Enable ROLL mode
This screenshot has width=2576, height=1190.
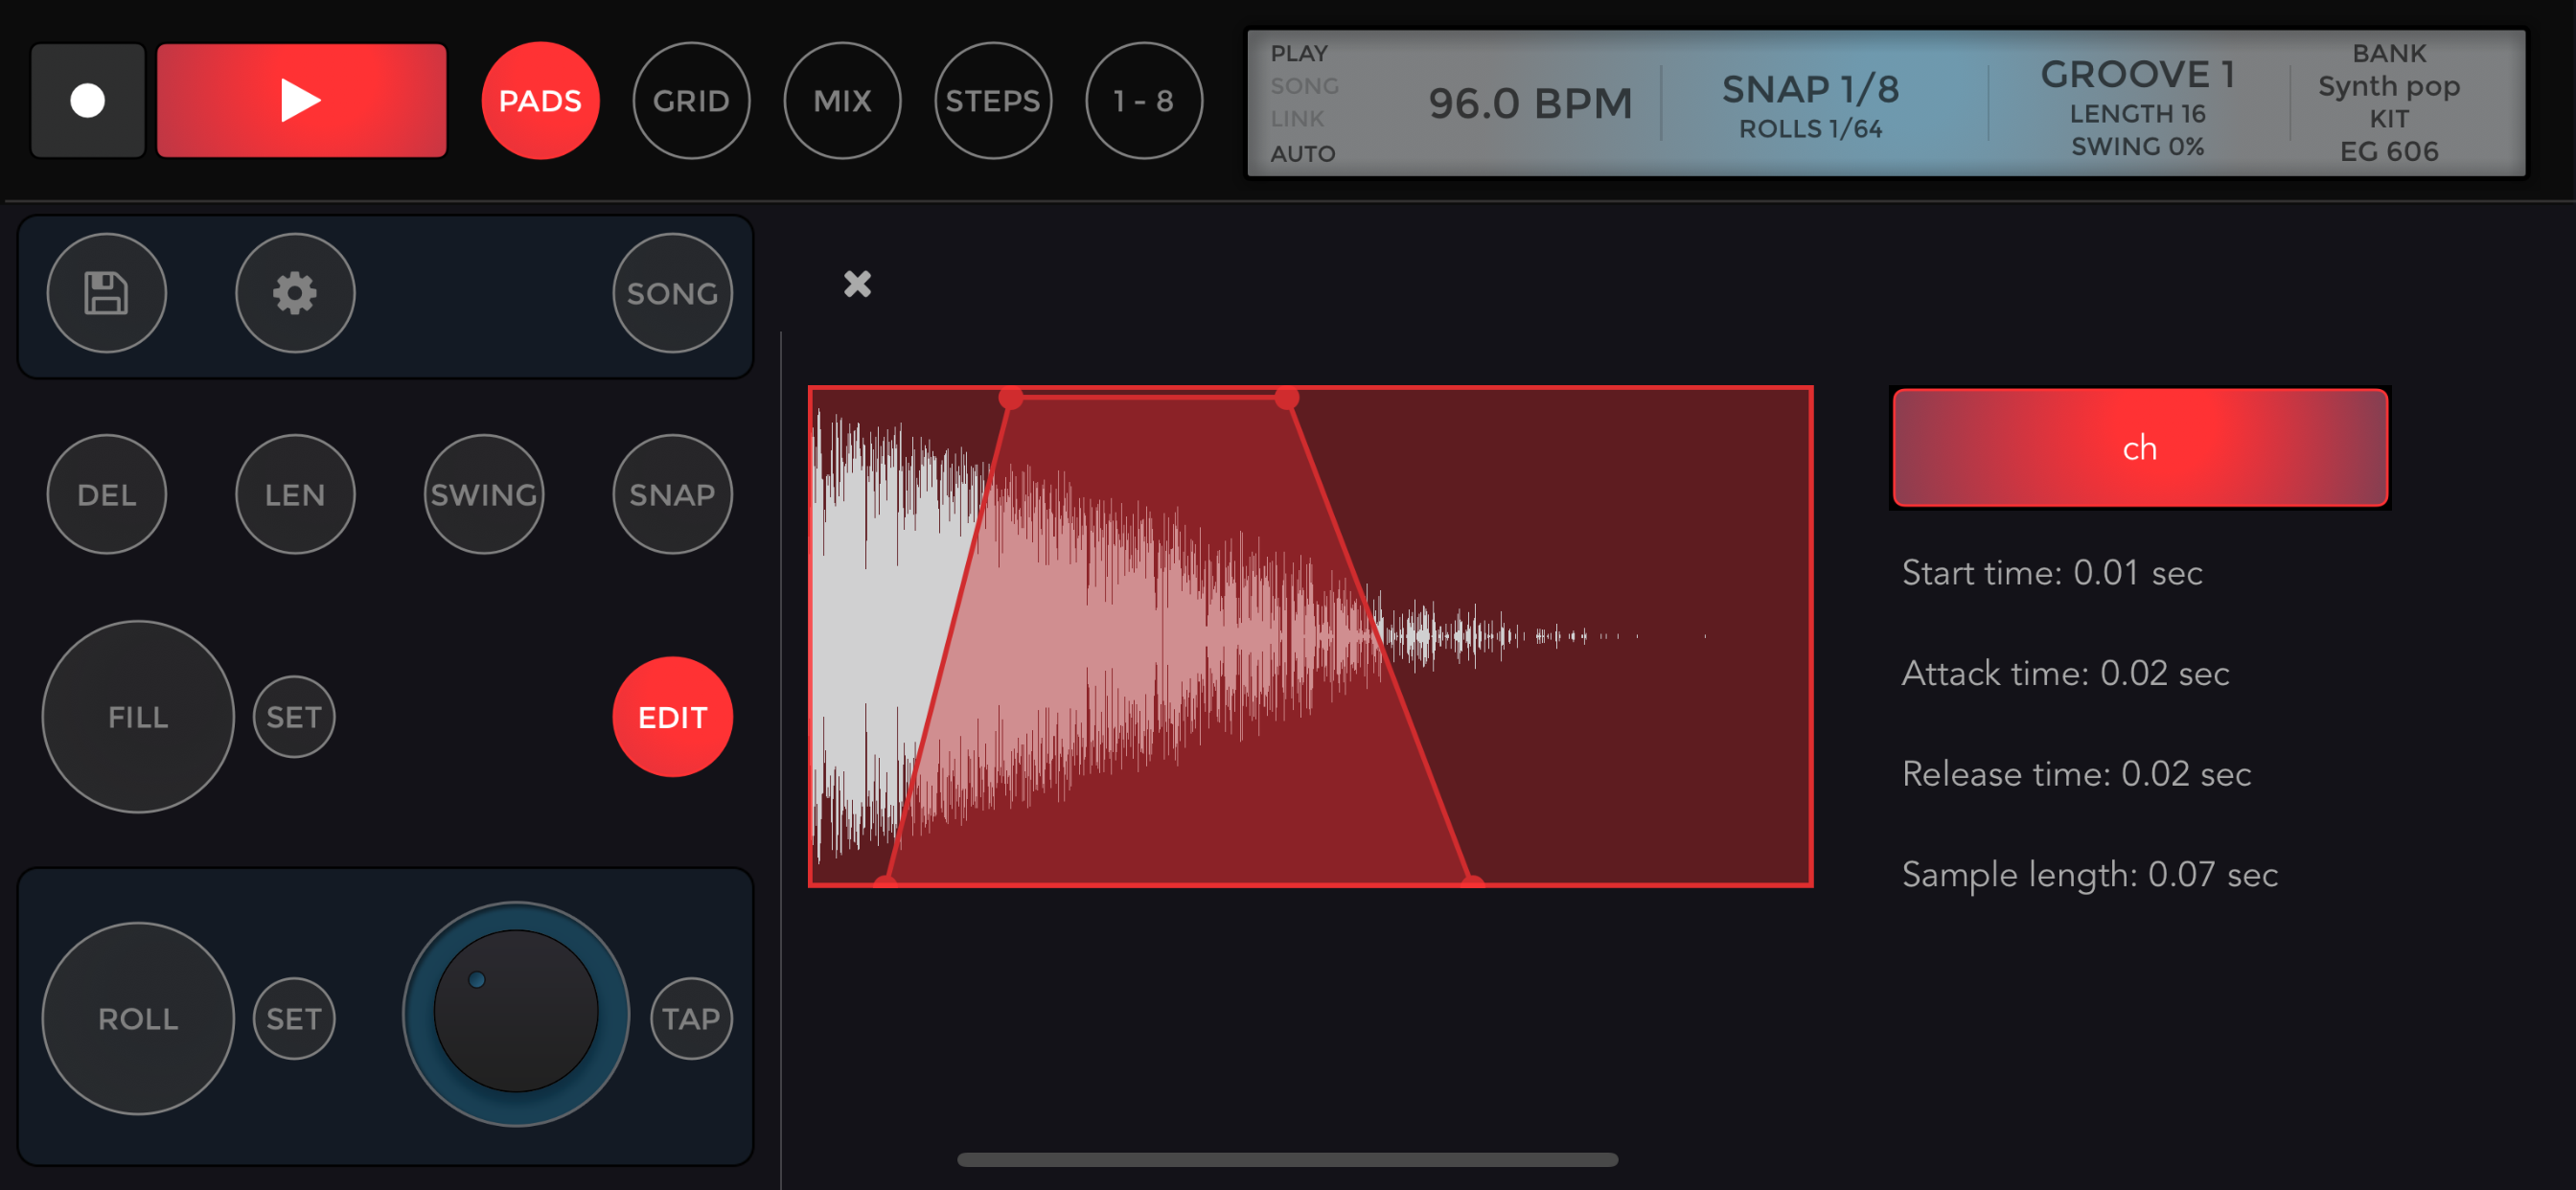click(137, 1018)
